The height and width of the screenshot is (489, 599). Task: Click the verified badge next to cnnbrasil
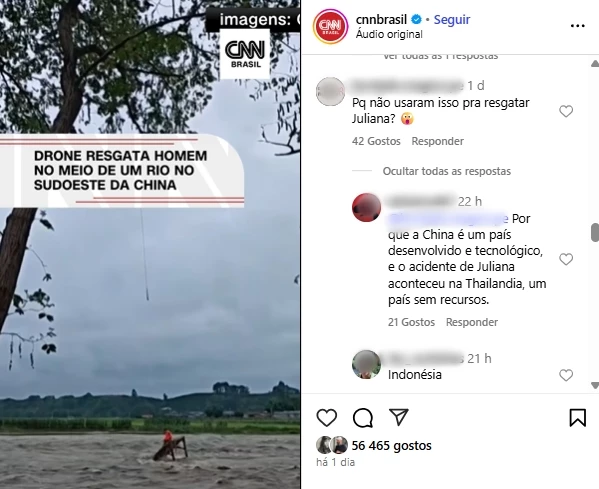[x=417, y=19]
